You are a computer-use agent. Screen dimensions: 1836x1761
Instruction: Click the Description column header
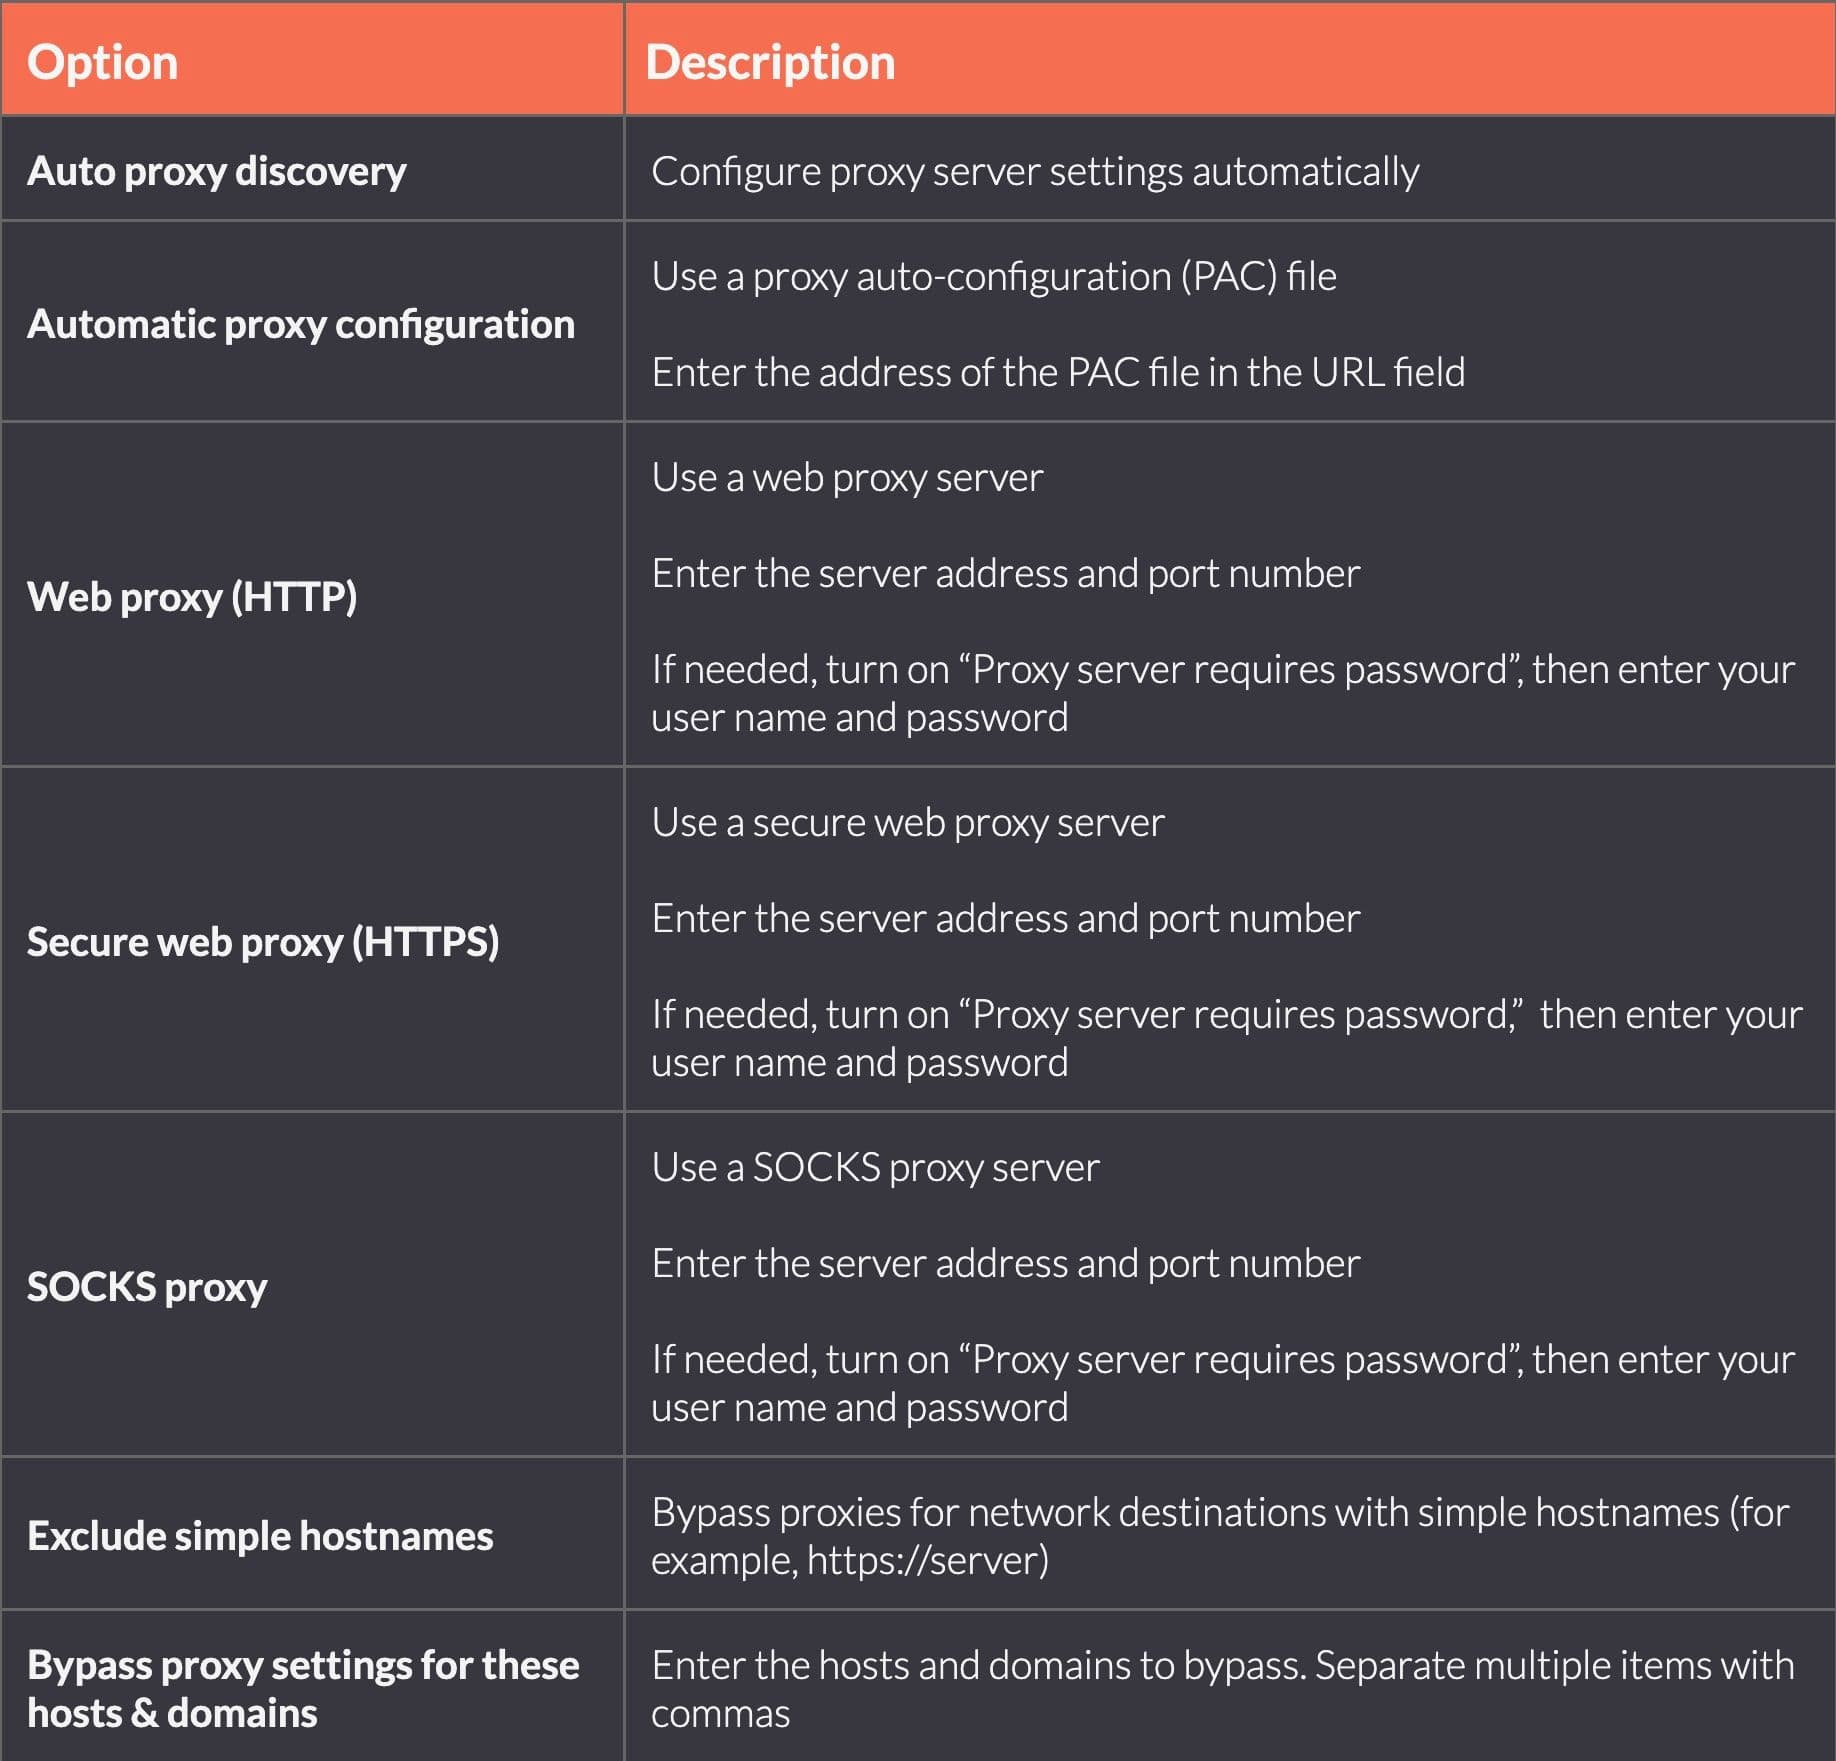point(770,62)
